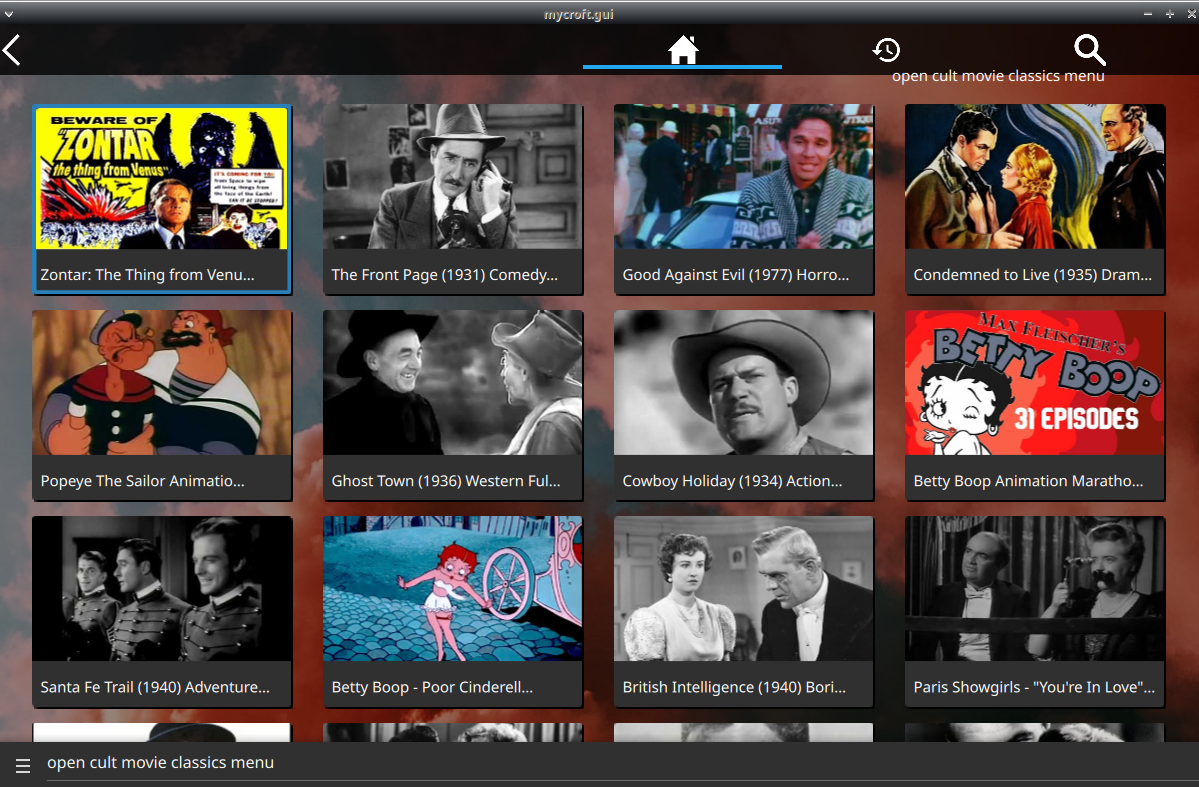This screenshot has height=787, width=1199.
Task: Open window menu arrow in title bar
Action: pyautogui.click(x=8, y=15)
